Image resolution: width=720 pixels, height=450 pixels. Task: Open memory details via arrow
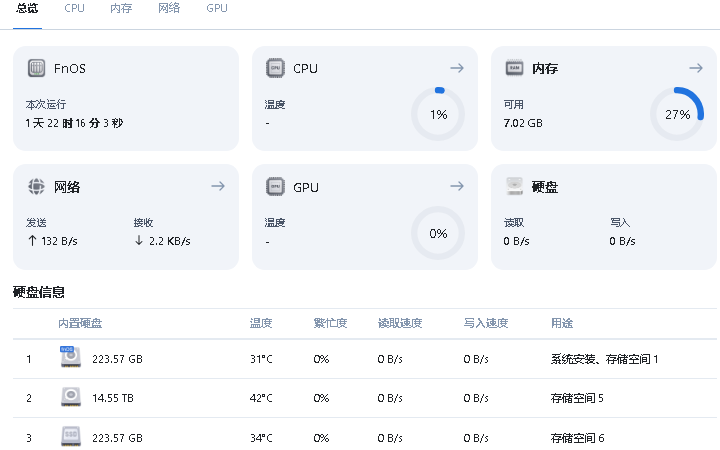(x=696, y=68)
